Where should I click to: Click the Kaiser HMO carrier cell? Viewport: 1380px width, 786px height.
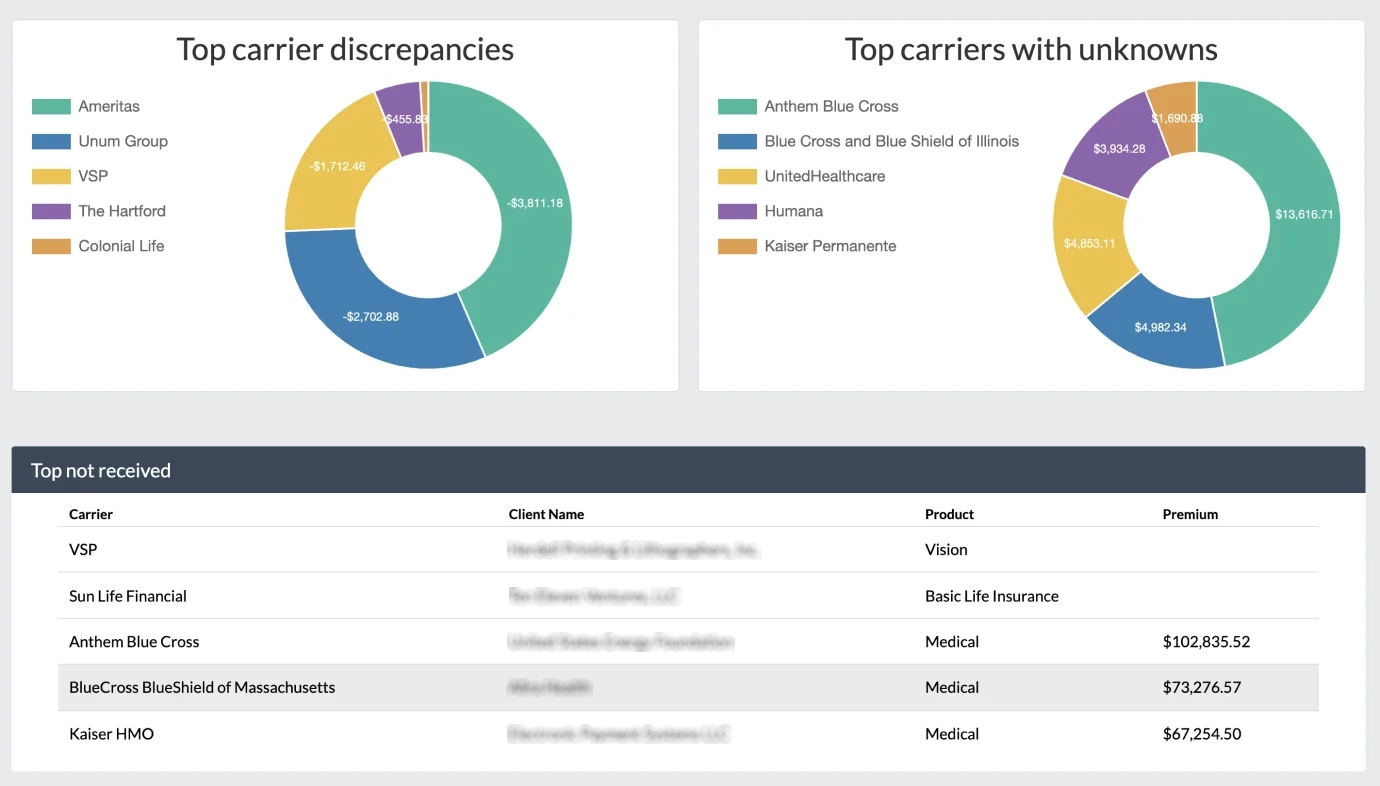[x=111, y=734]
